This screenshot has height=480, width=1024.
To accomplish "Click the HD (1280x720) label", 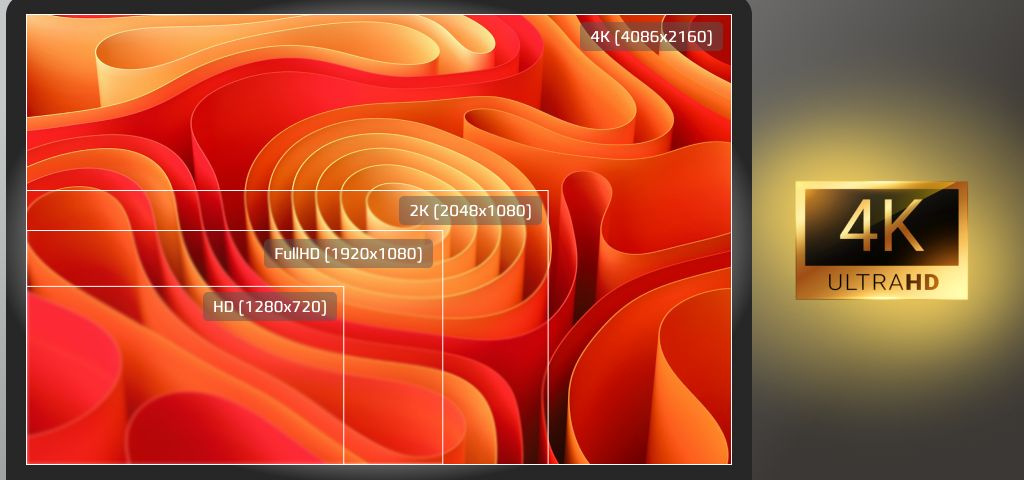I will point(270,306).
